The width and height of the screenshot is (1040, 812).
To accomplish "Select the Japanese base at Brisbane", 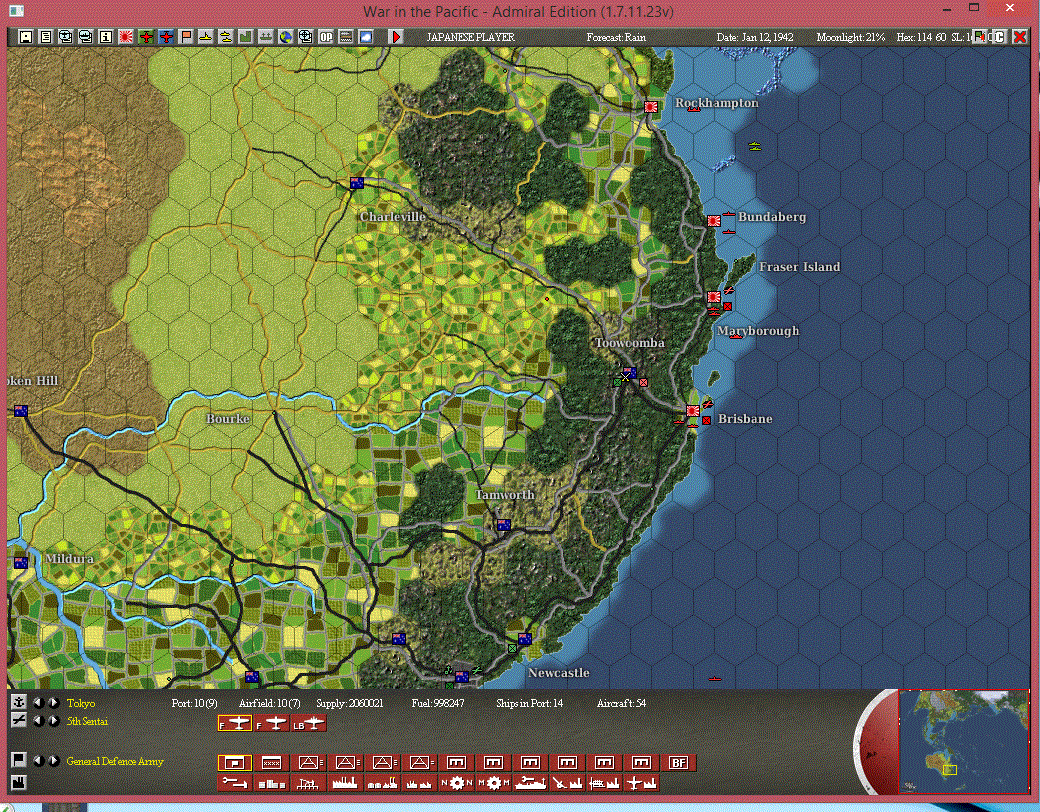I will click(x=693, y=411).
